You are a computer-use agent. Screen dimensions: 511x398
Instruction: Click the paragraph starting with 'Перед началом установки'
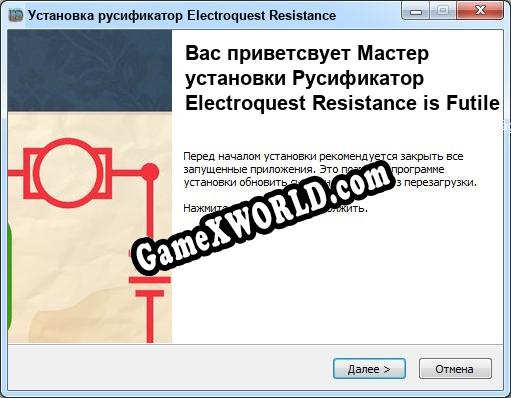pos(330,169)
